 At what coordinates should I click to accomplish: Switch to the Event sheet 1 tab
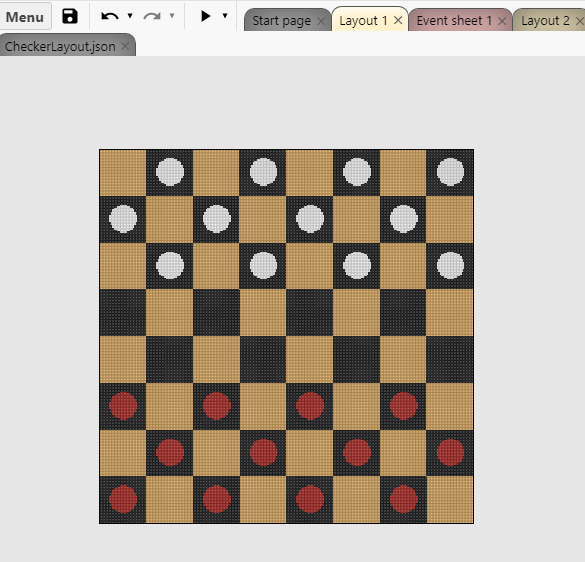tap(454, 21)
